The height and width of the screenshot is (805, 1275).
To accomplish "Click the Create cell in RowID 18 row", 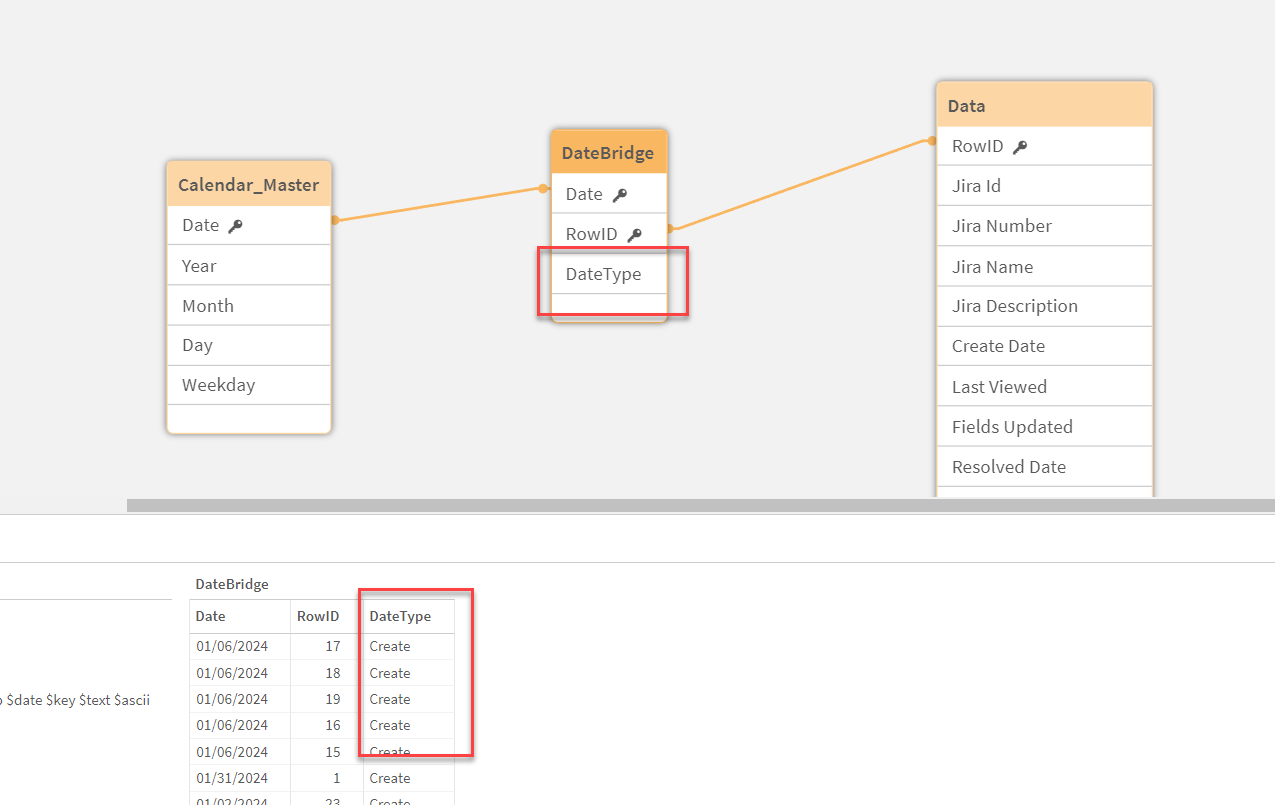I will point(409,673).
